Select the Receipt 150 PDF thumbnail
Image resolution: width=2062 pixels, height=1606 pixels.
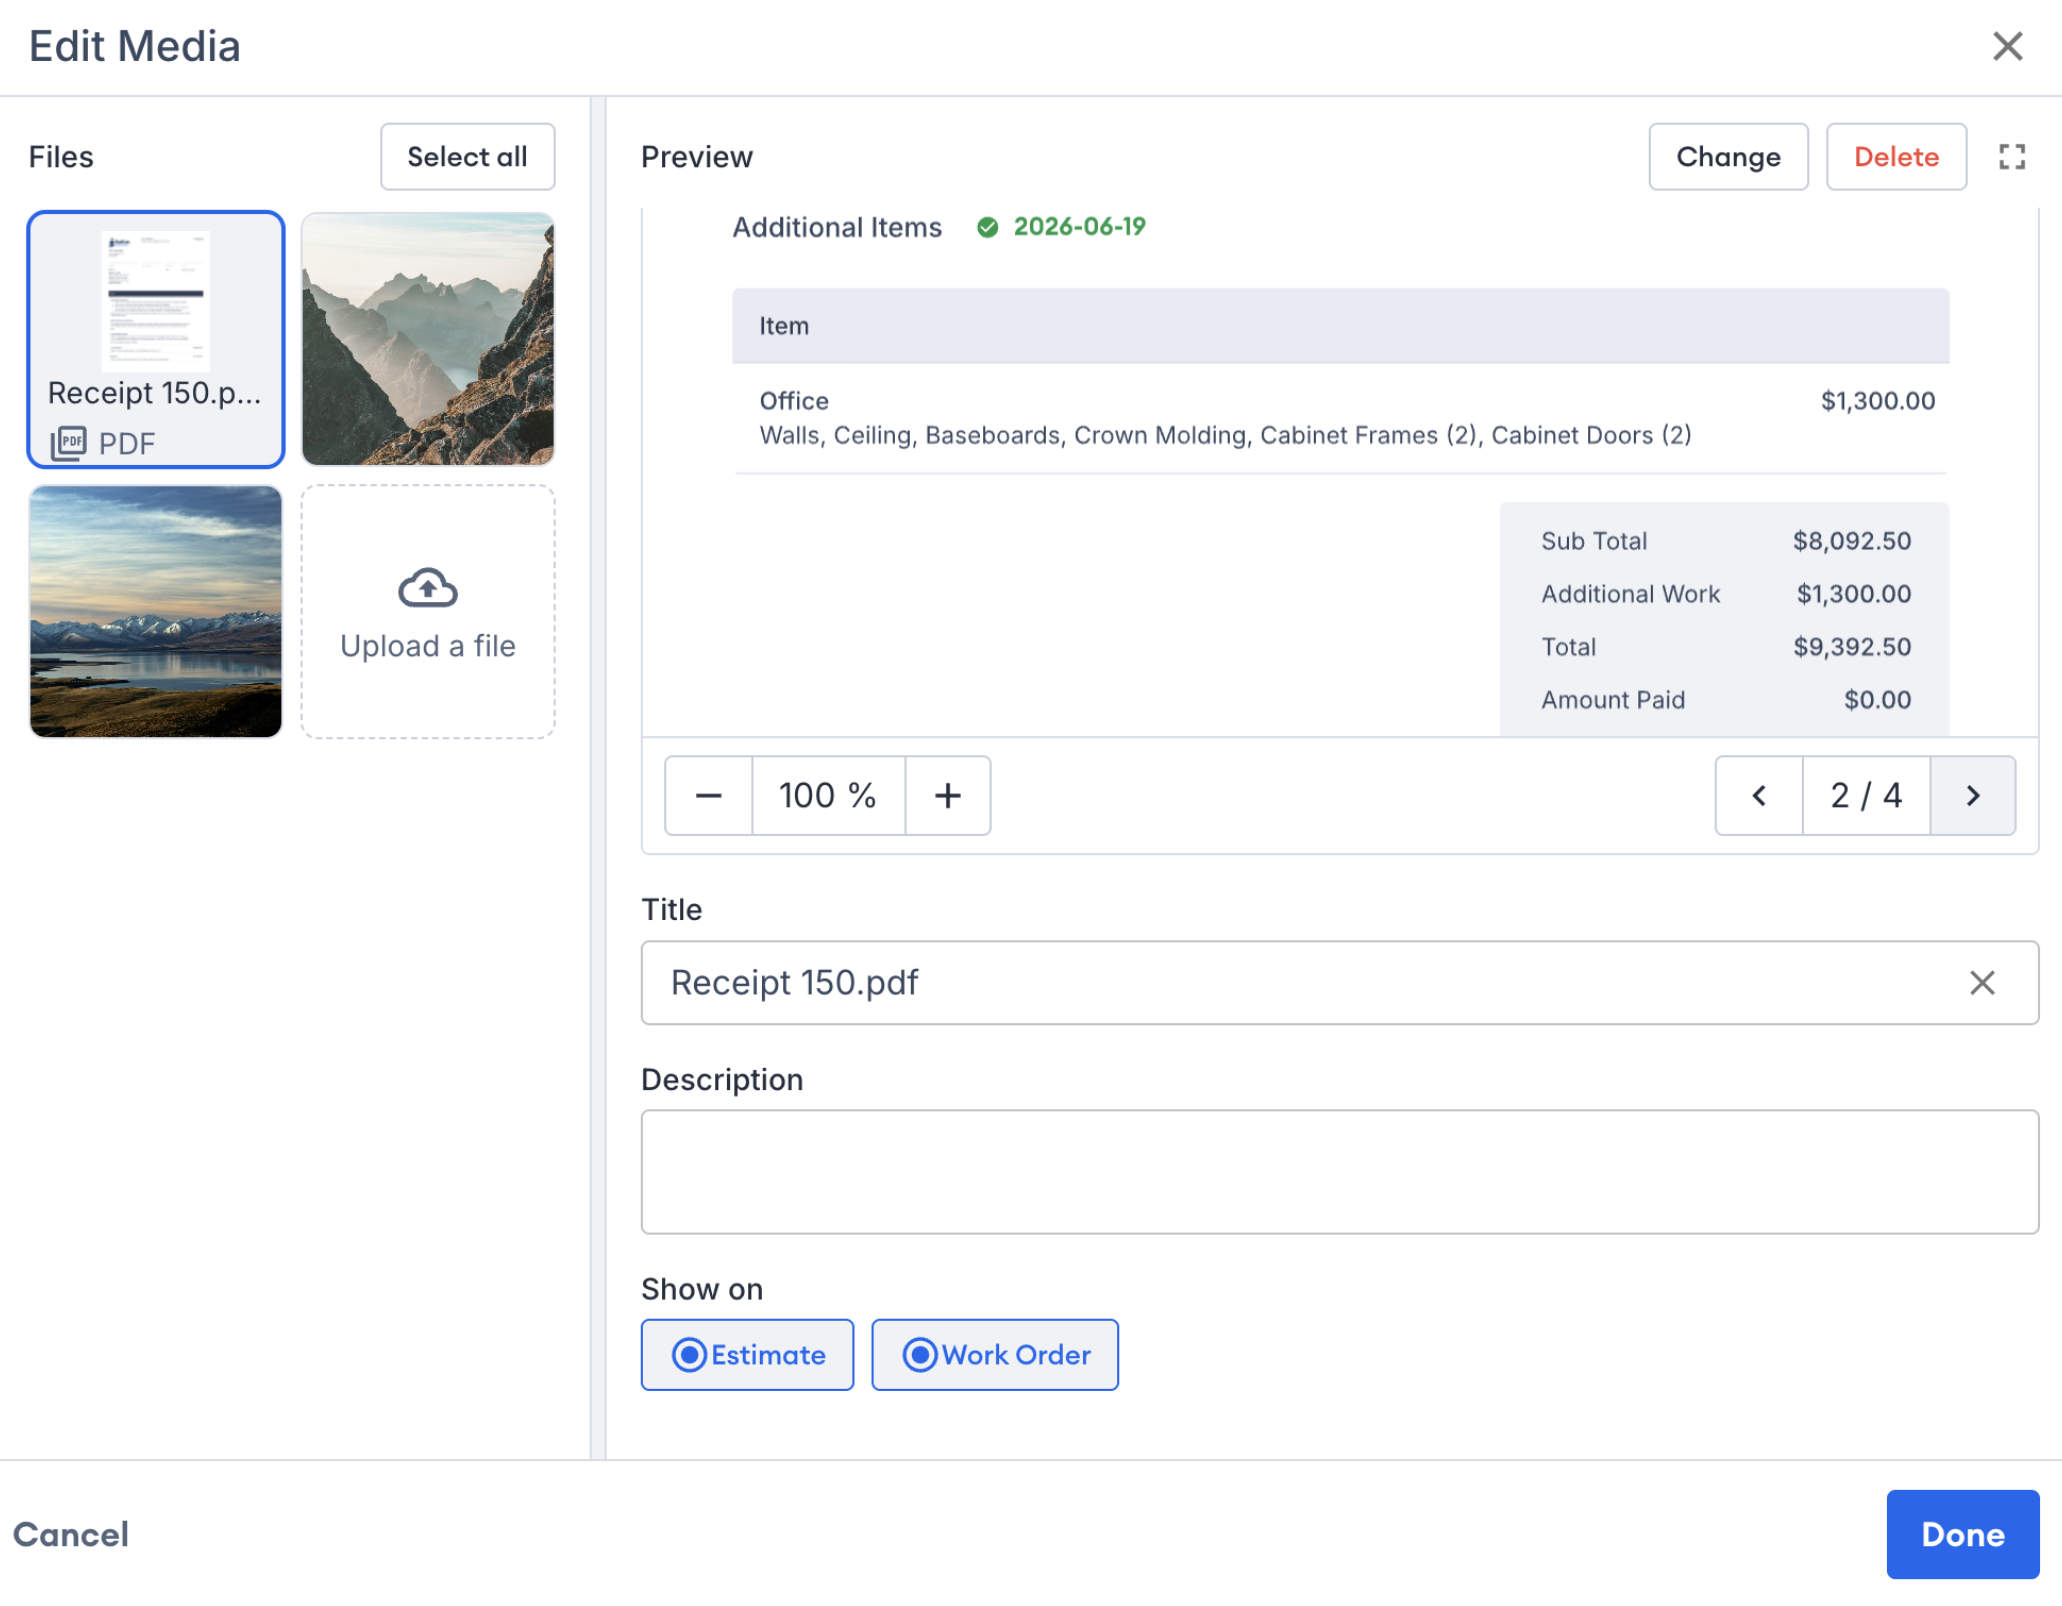156,339
